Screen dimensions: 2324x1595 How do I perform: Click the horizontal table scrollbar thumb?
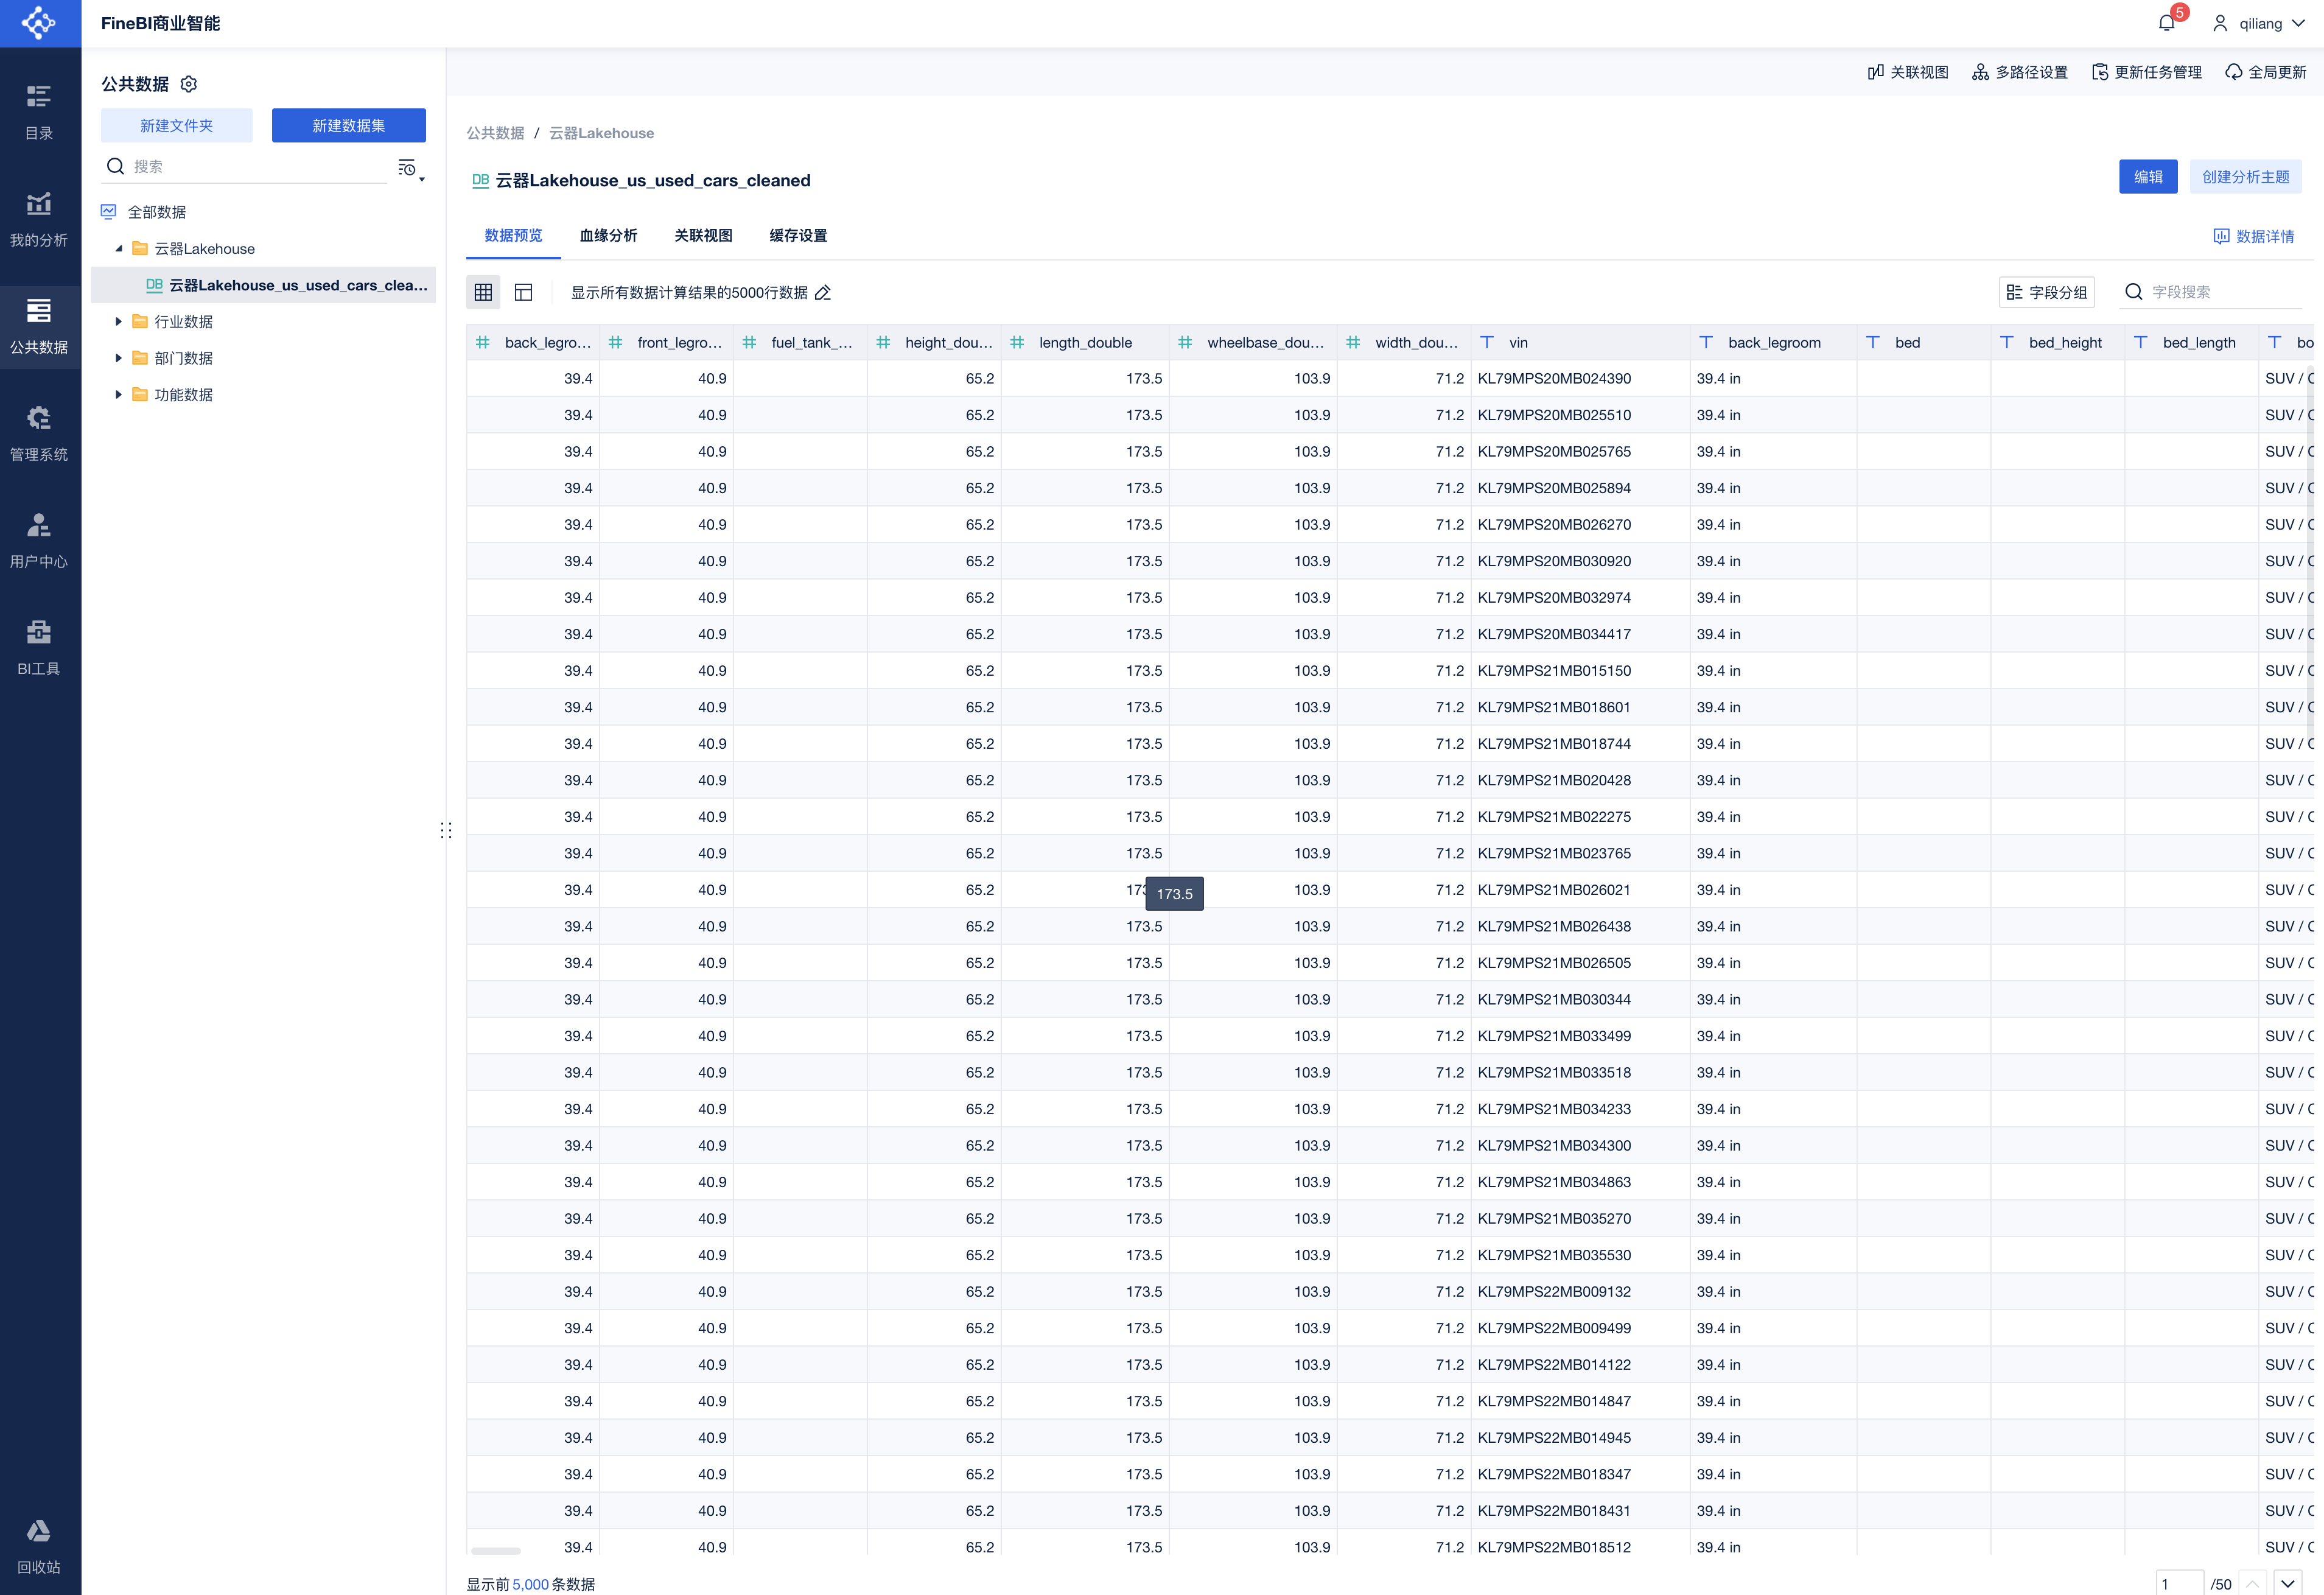(496, 1551)
